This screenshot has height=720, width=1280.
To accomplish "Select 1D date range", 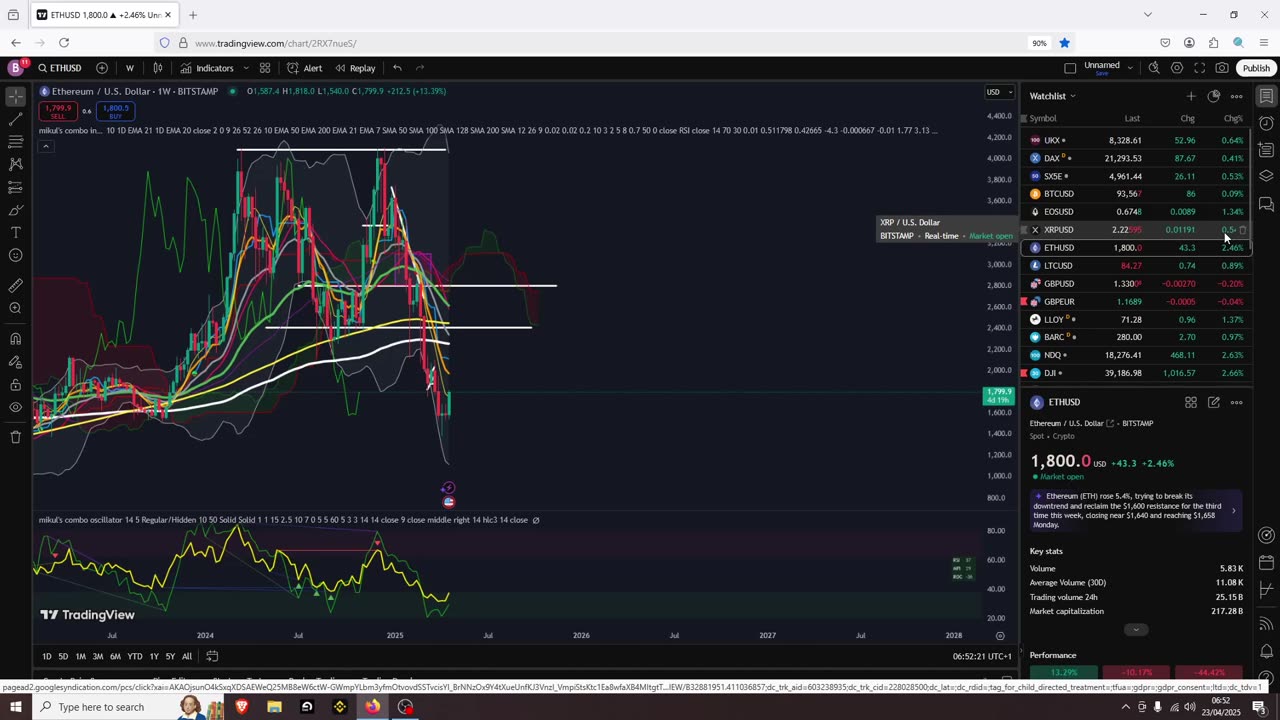I will point(46,656).
